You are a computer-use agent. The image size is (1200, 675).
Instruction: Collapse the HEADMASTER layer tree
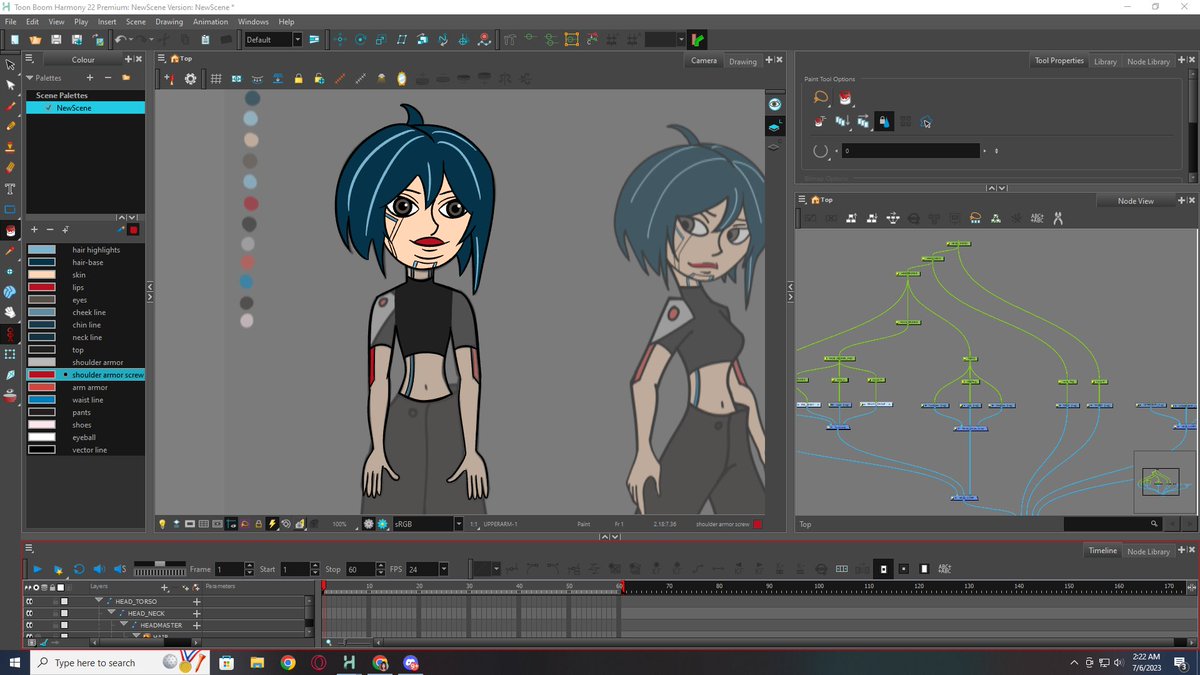tap(123, 625)
